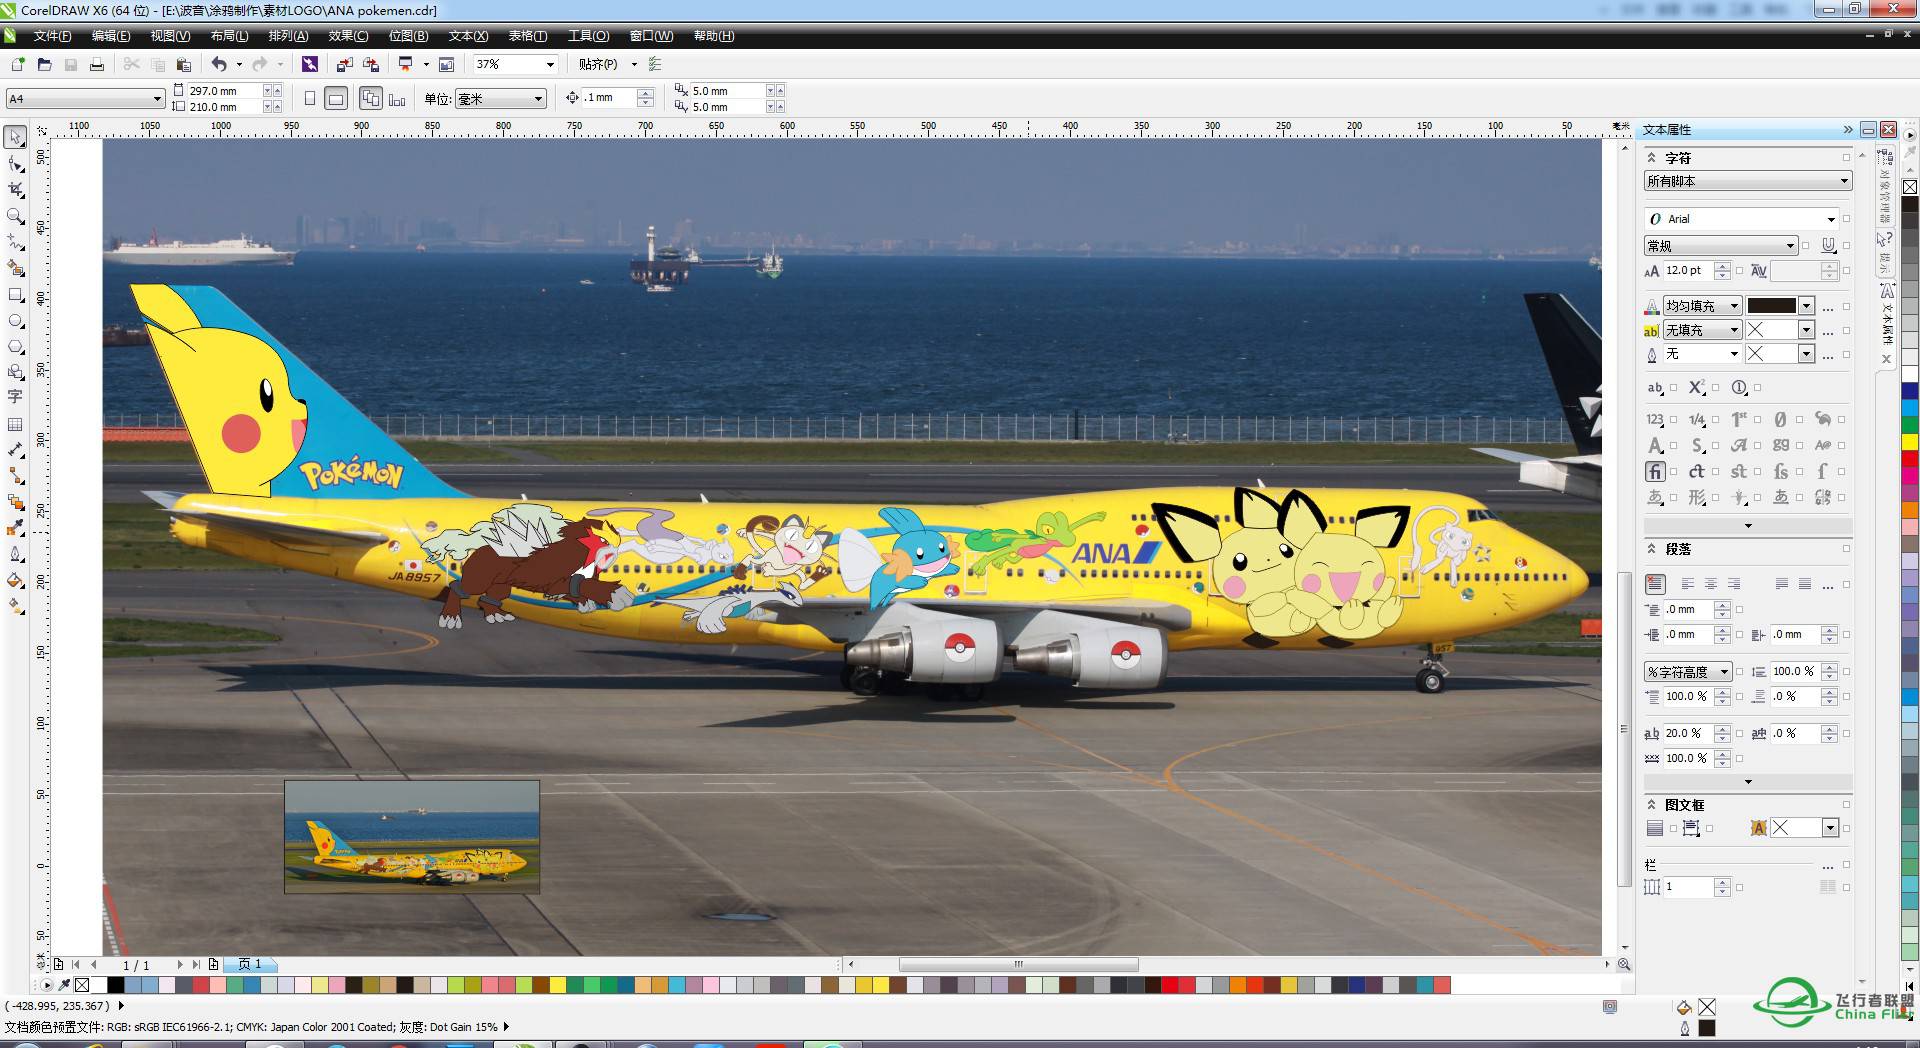Enable the ligatures 'fi' OpenType feature

point(1655,472)
